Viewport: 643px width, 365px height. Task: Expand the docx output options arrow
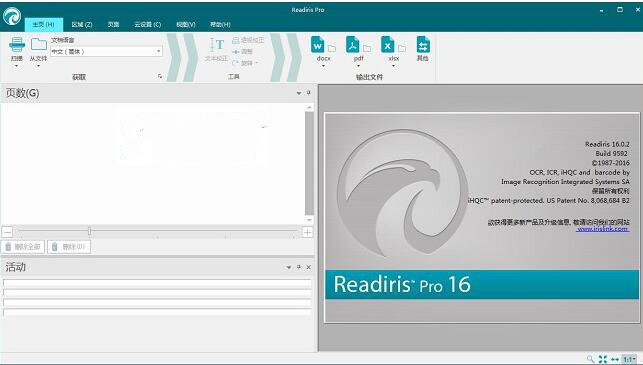[323, 66]
